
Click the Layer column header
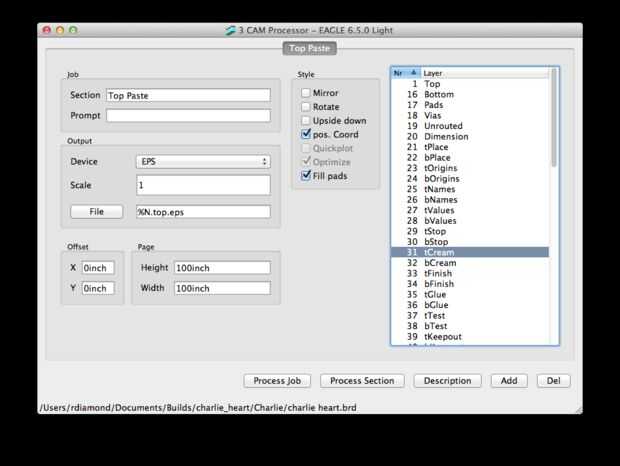coord(486,73)
